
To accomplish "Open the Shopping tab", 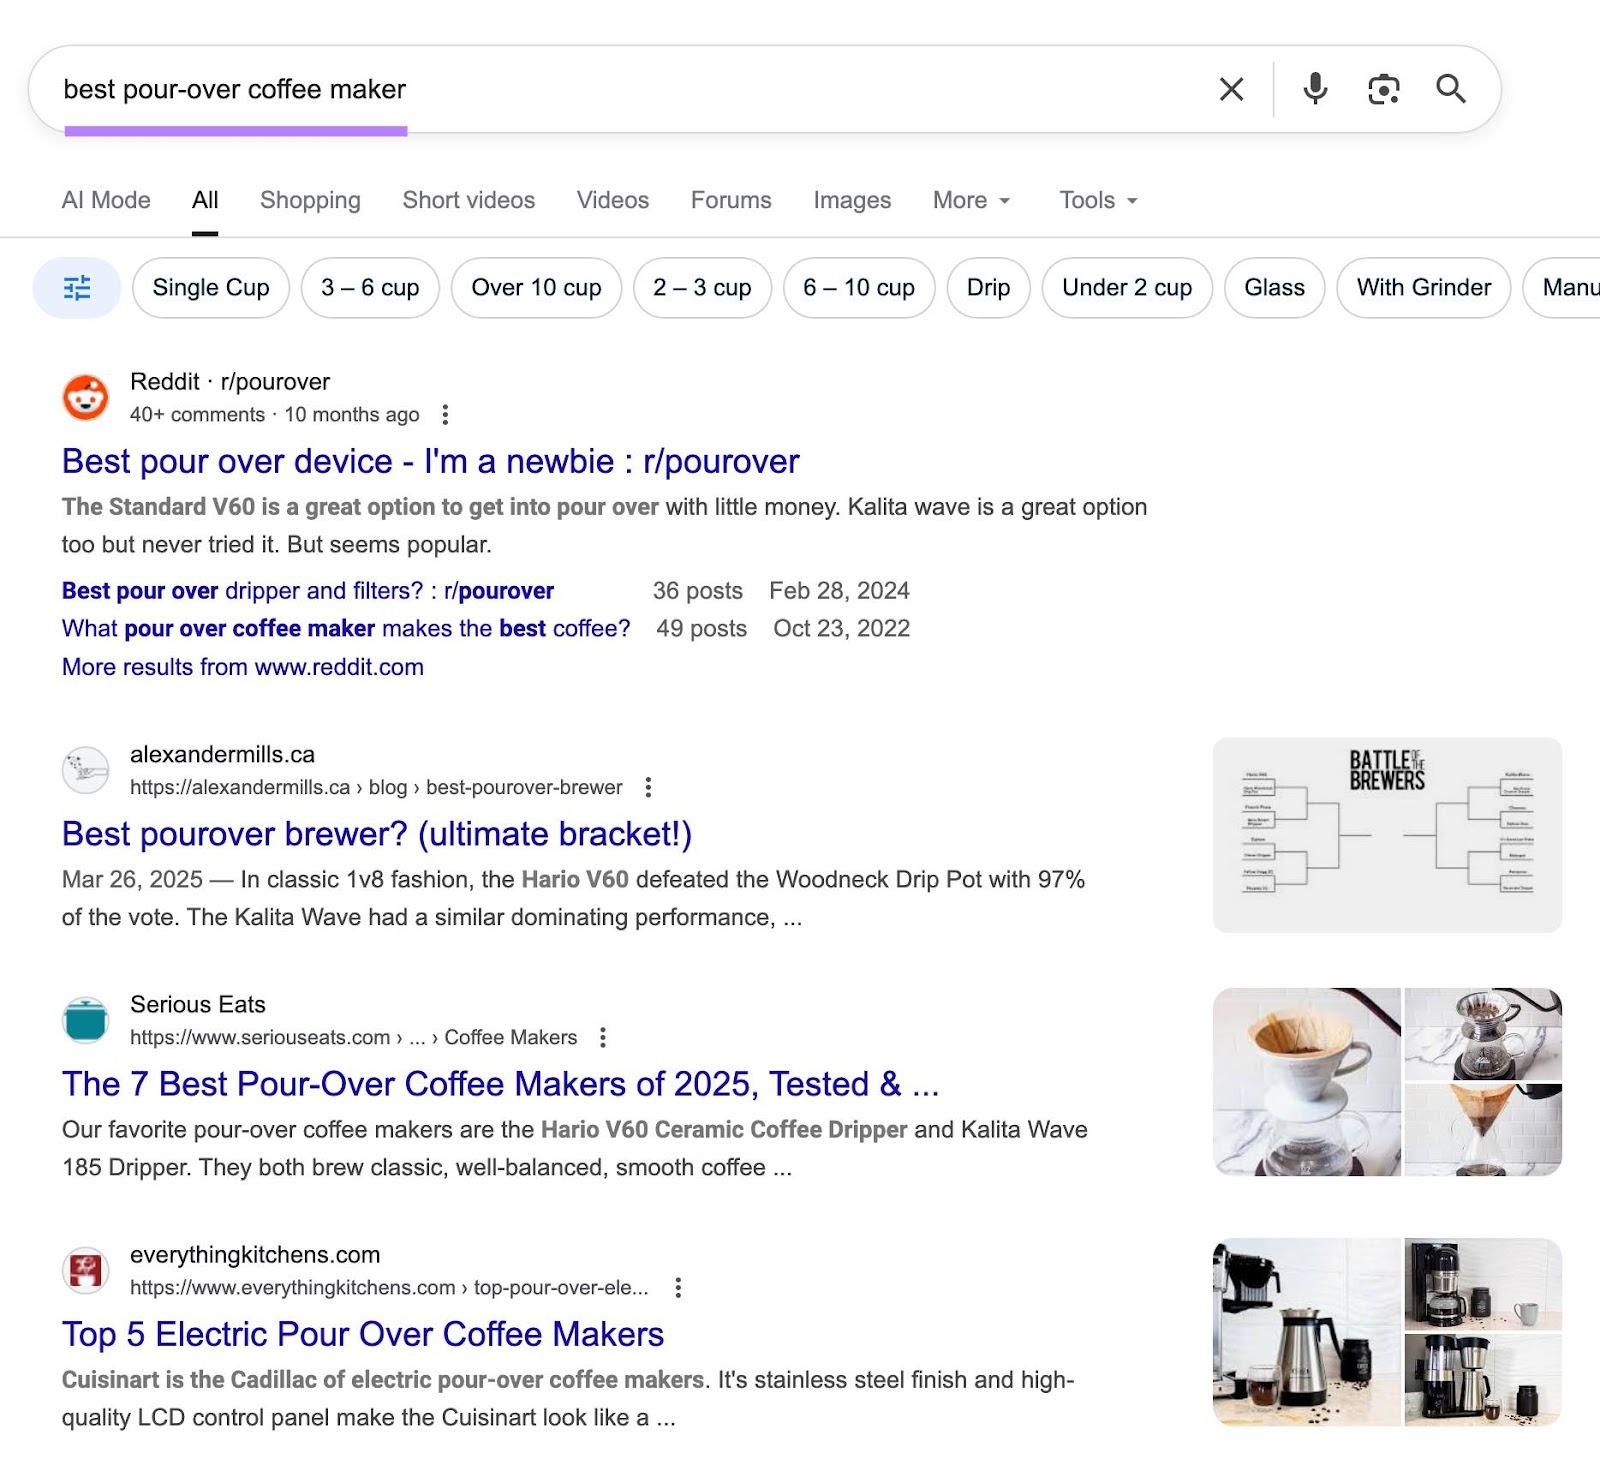I will 310,200.
